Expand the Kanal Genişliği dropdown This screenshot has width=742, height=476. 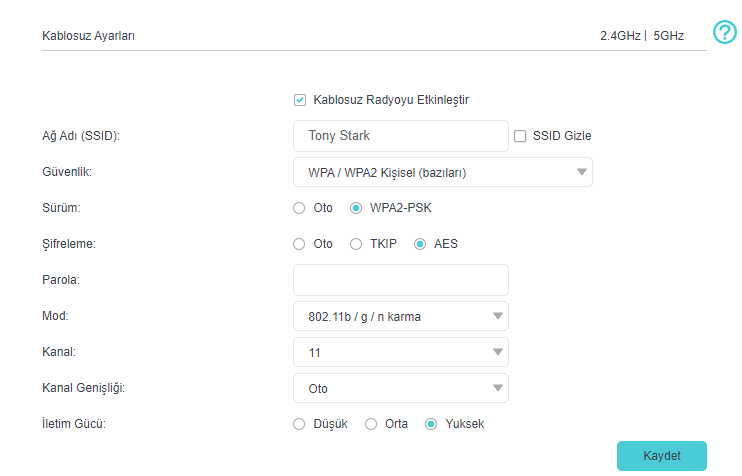400,388
